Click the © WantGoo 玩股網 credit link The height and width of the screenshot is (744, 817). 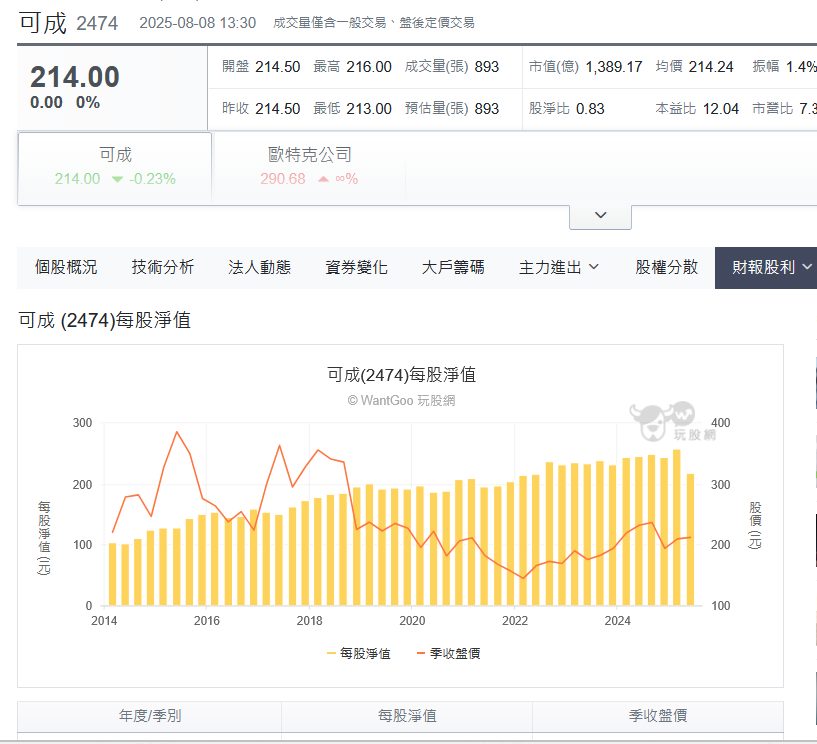point(401,400)
